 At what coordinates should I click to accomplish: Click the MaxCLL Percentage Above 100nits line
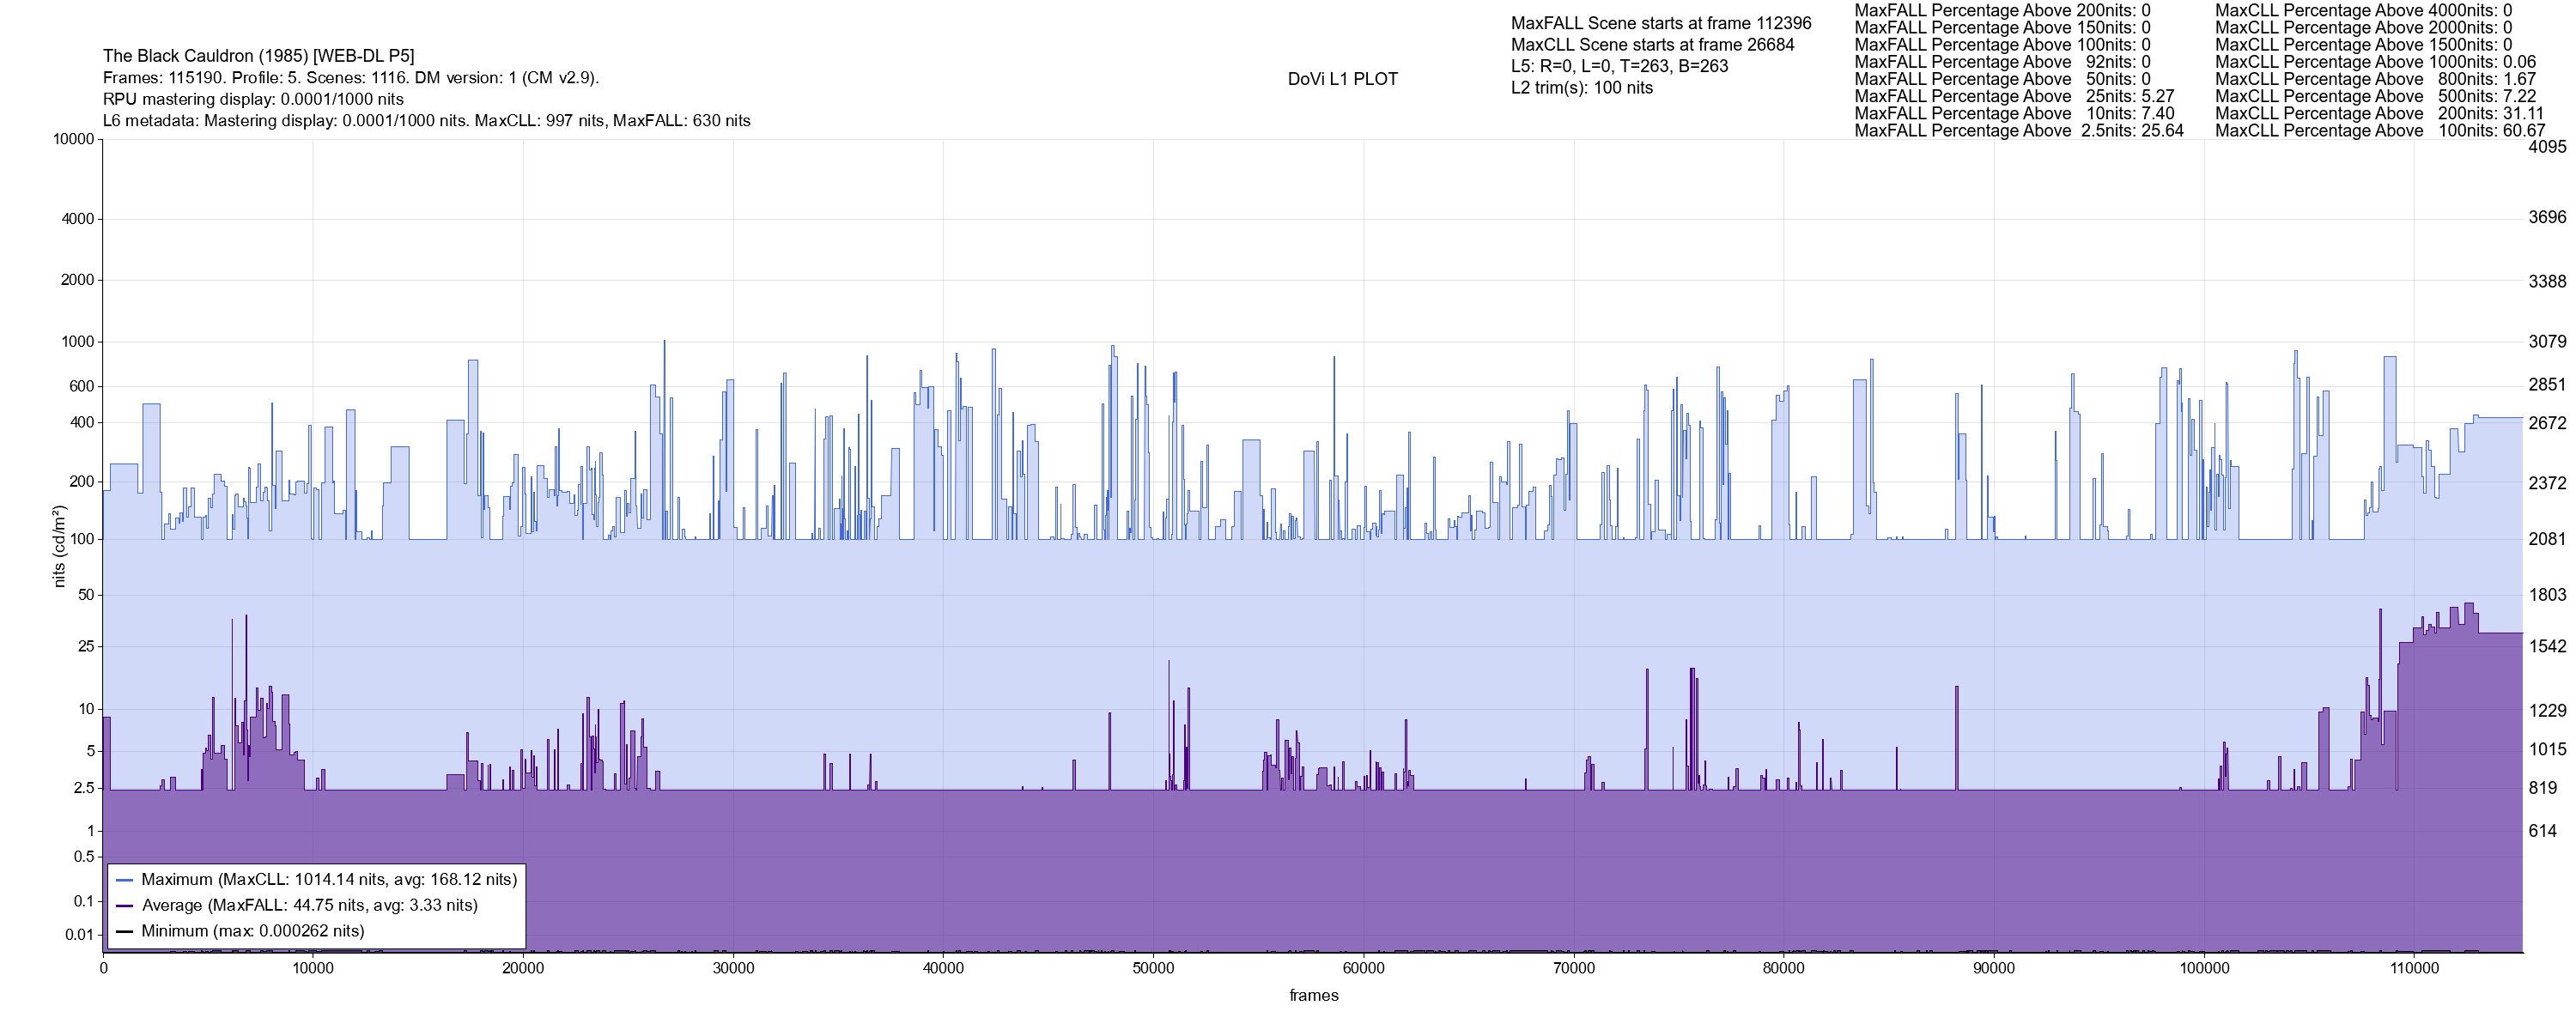point(2379,131)
